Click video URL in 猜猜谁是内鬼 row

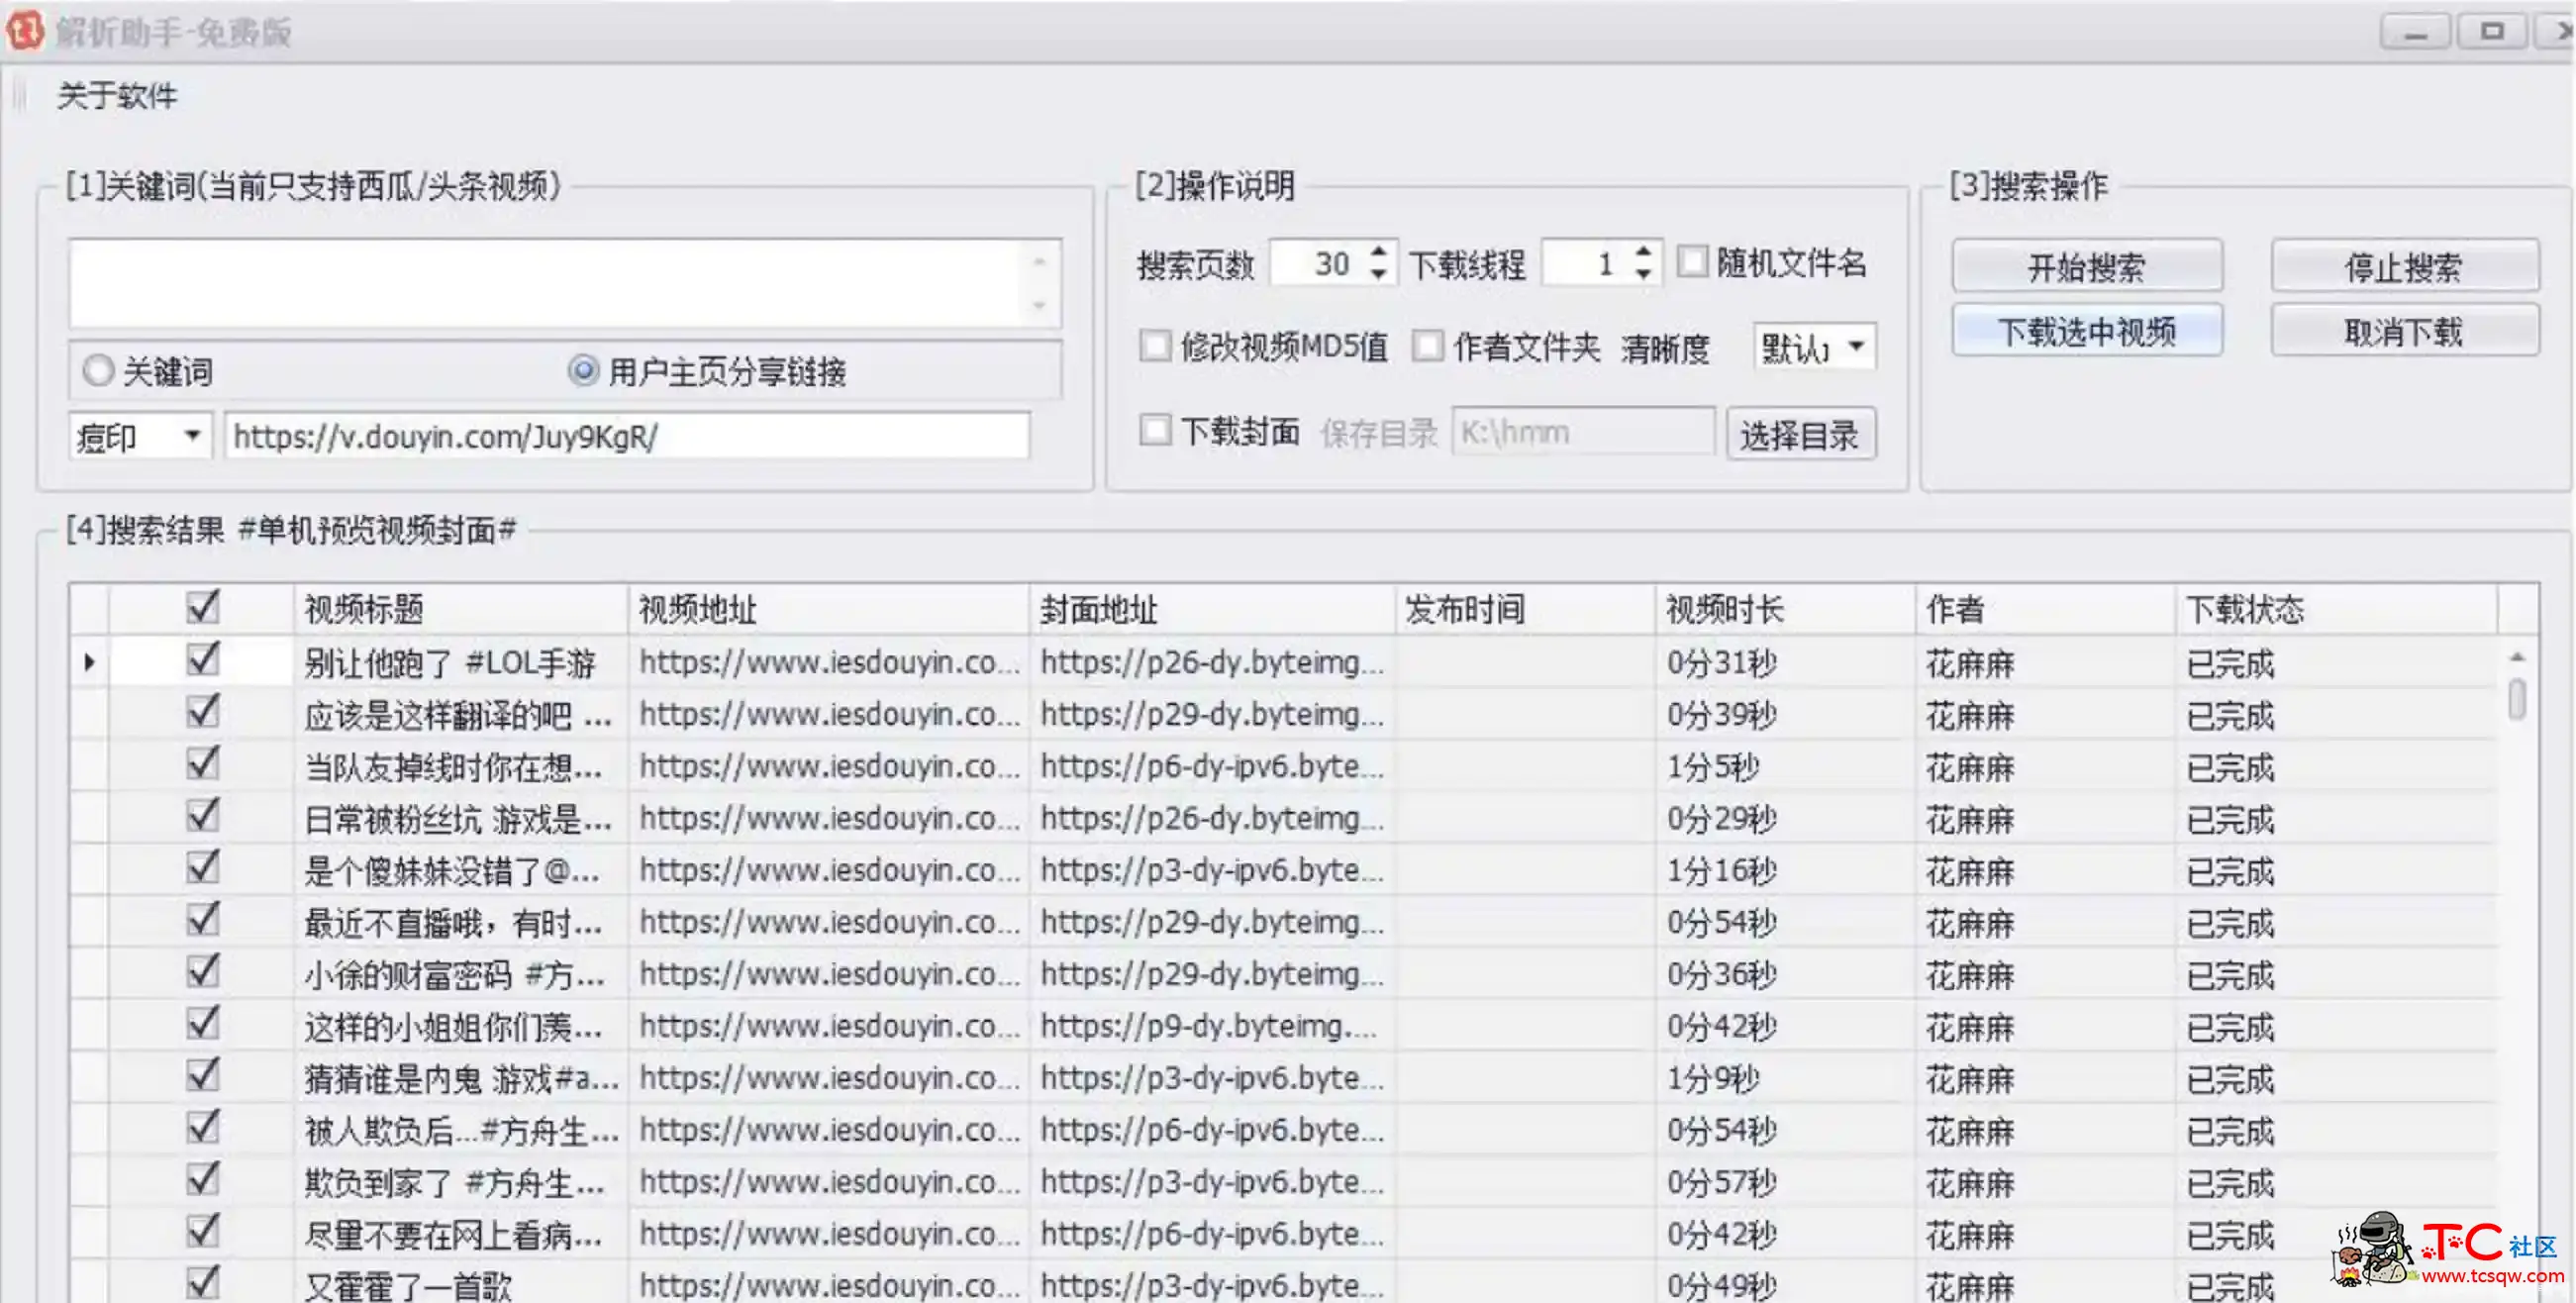tap(829, 1077)
